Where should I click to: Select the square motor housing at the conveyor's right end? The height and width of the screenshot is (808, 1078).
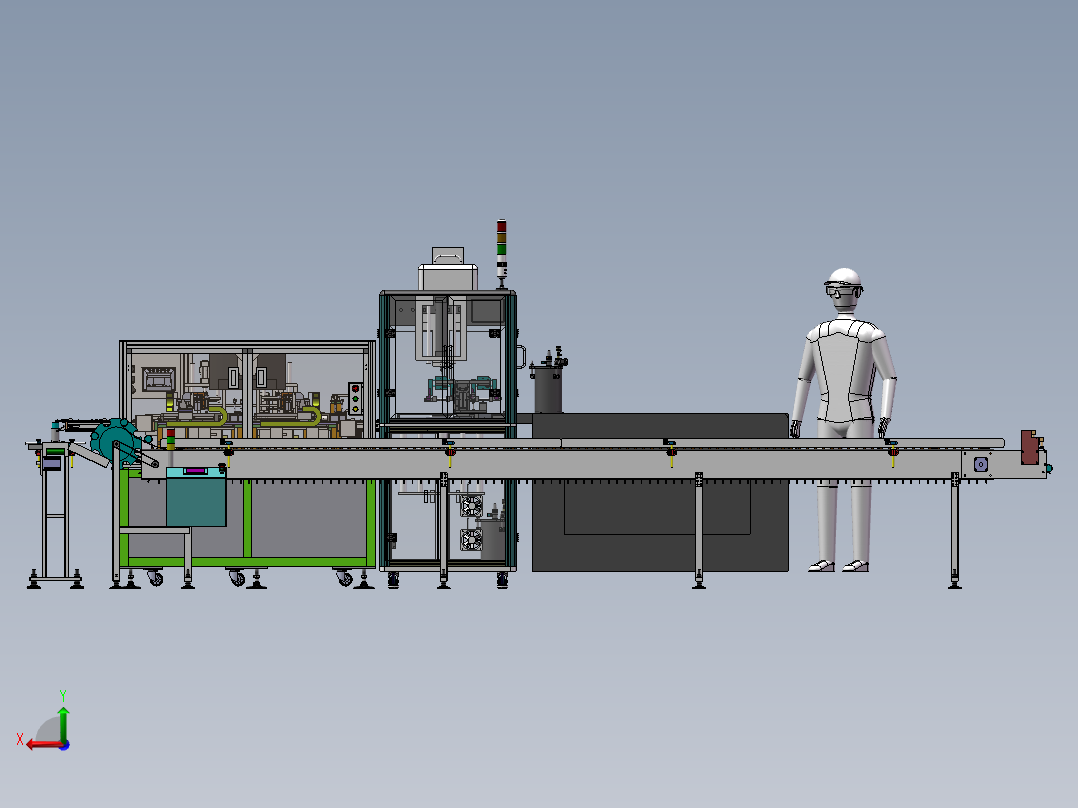(x=980, y=464)
